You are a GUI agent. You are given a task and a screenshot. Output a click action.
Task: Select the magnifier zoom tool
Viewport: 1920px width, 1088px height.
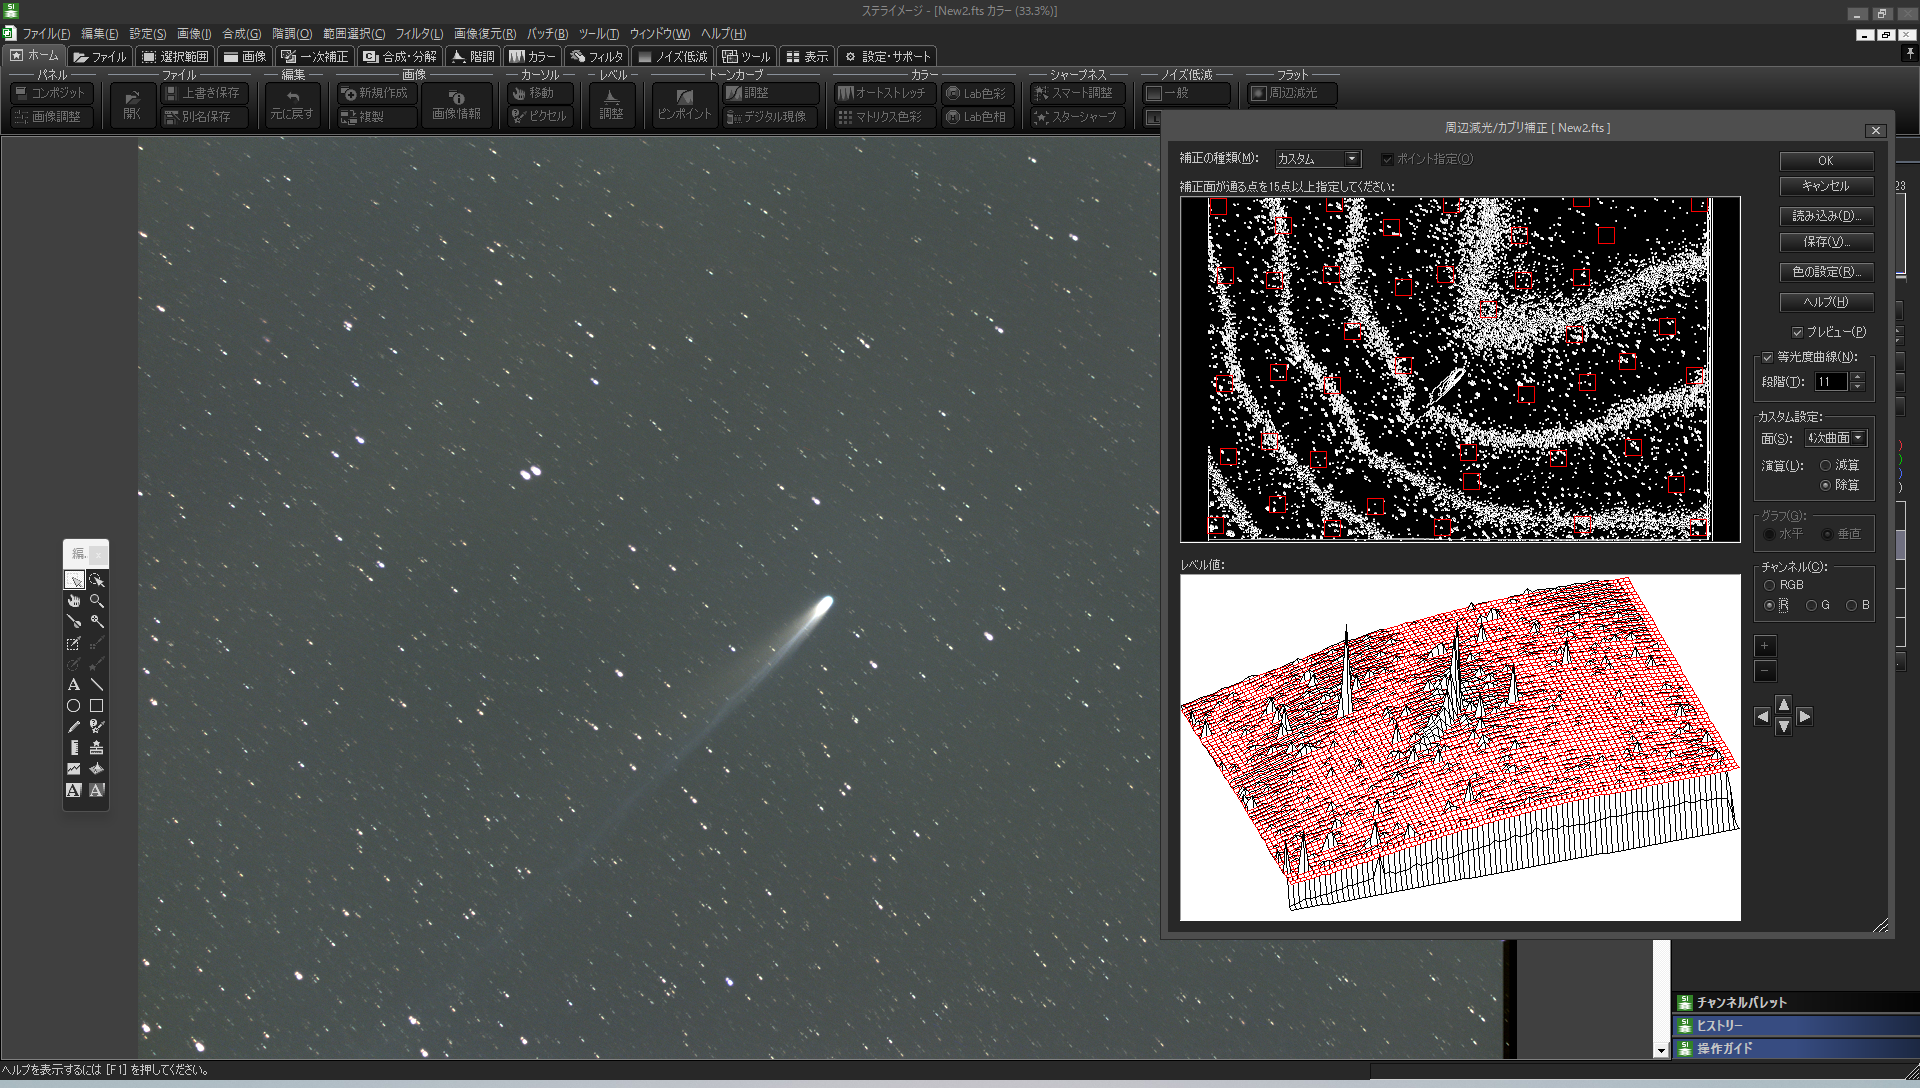coord(97,601)
